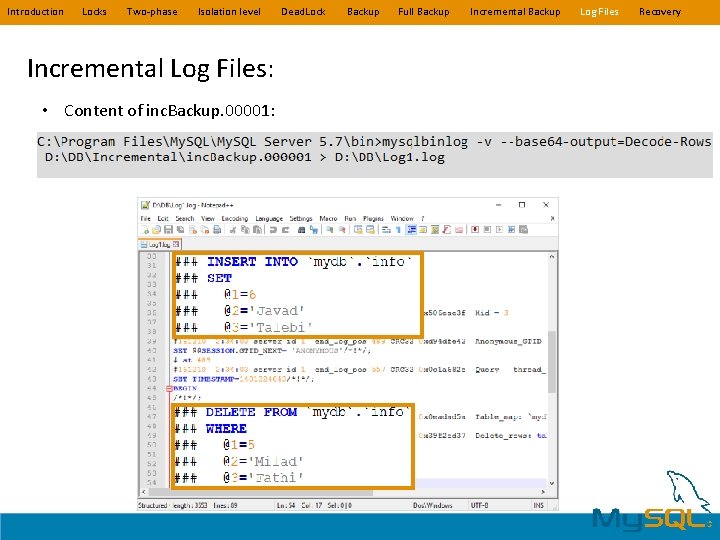720x540 pixels.
Task: Toggle Show All Characters pilcrow icon
Action: (x=398, y=230)
